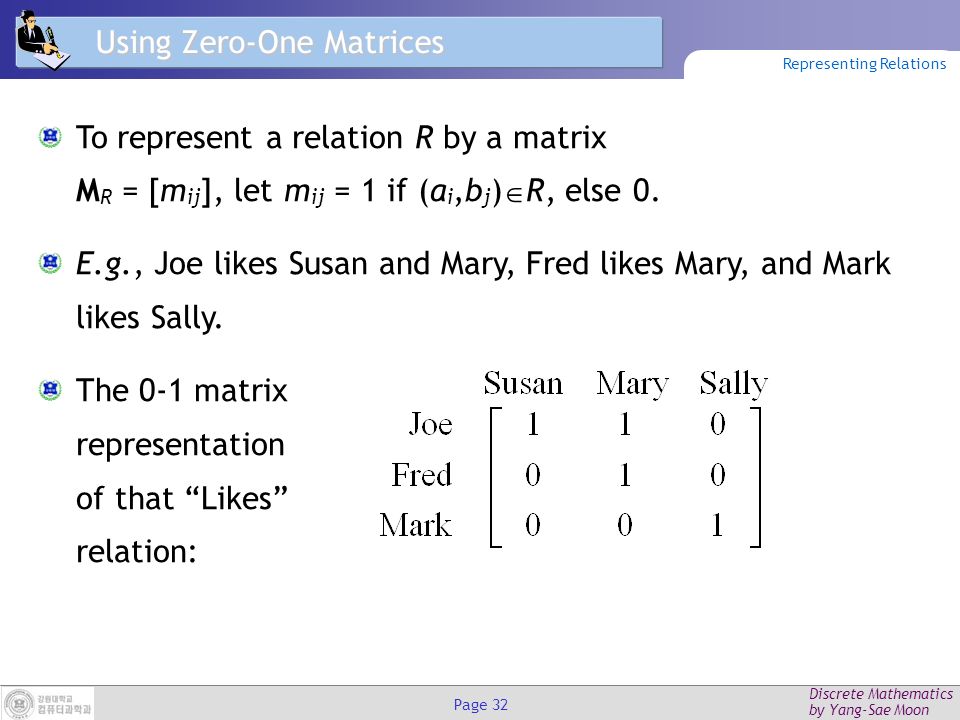Click the Mark–Mary matrix entry 0
This screenshot has width=960, height=720.
624,525
